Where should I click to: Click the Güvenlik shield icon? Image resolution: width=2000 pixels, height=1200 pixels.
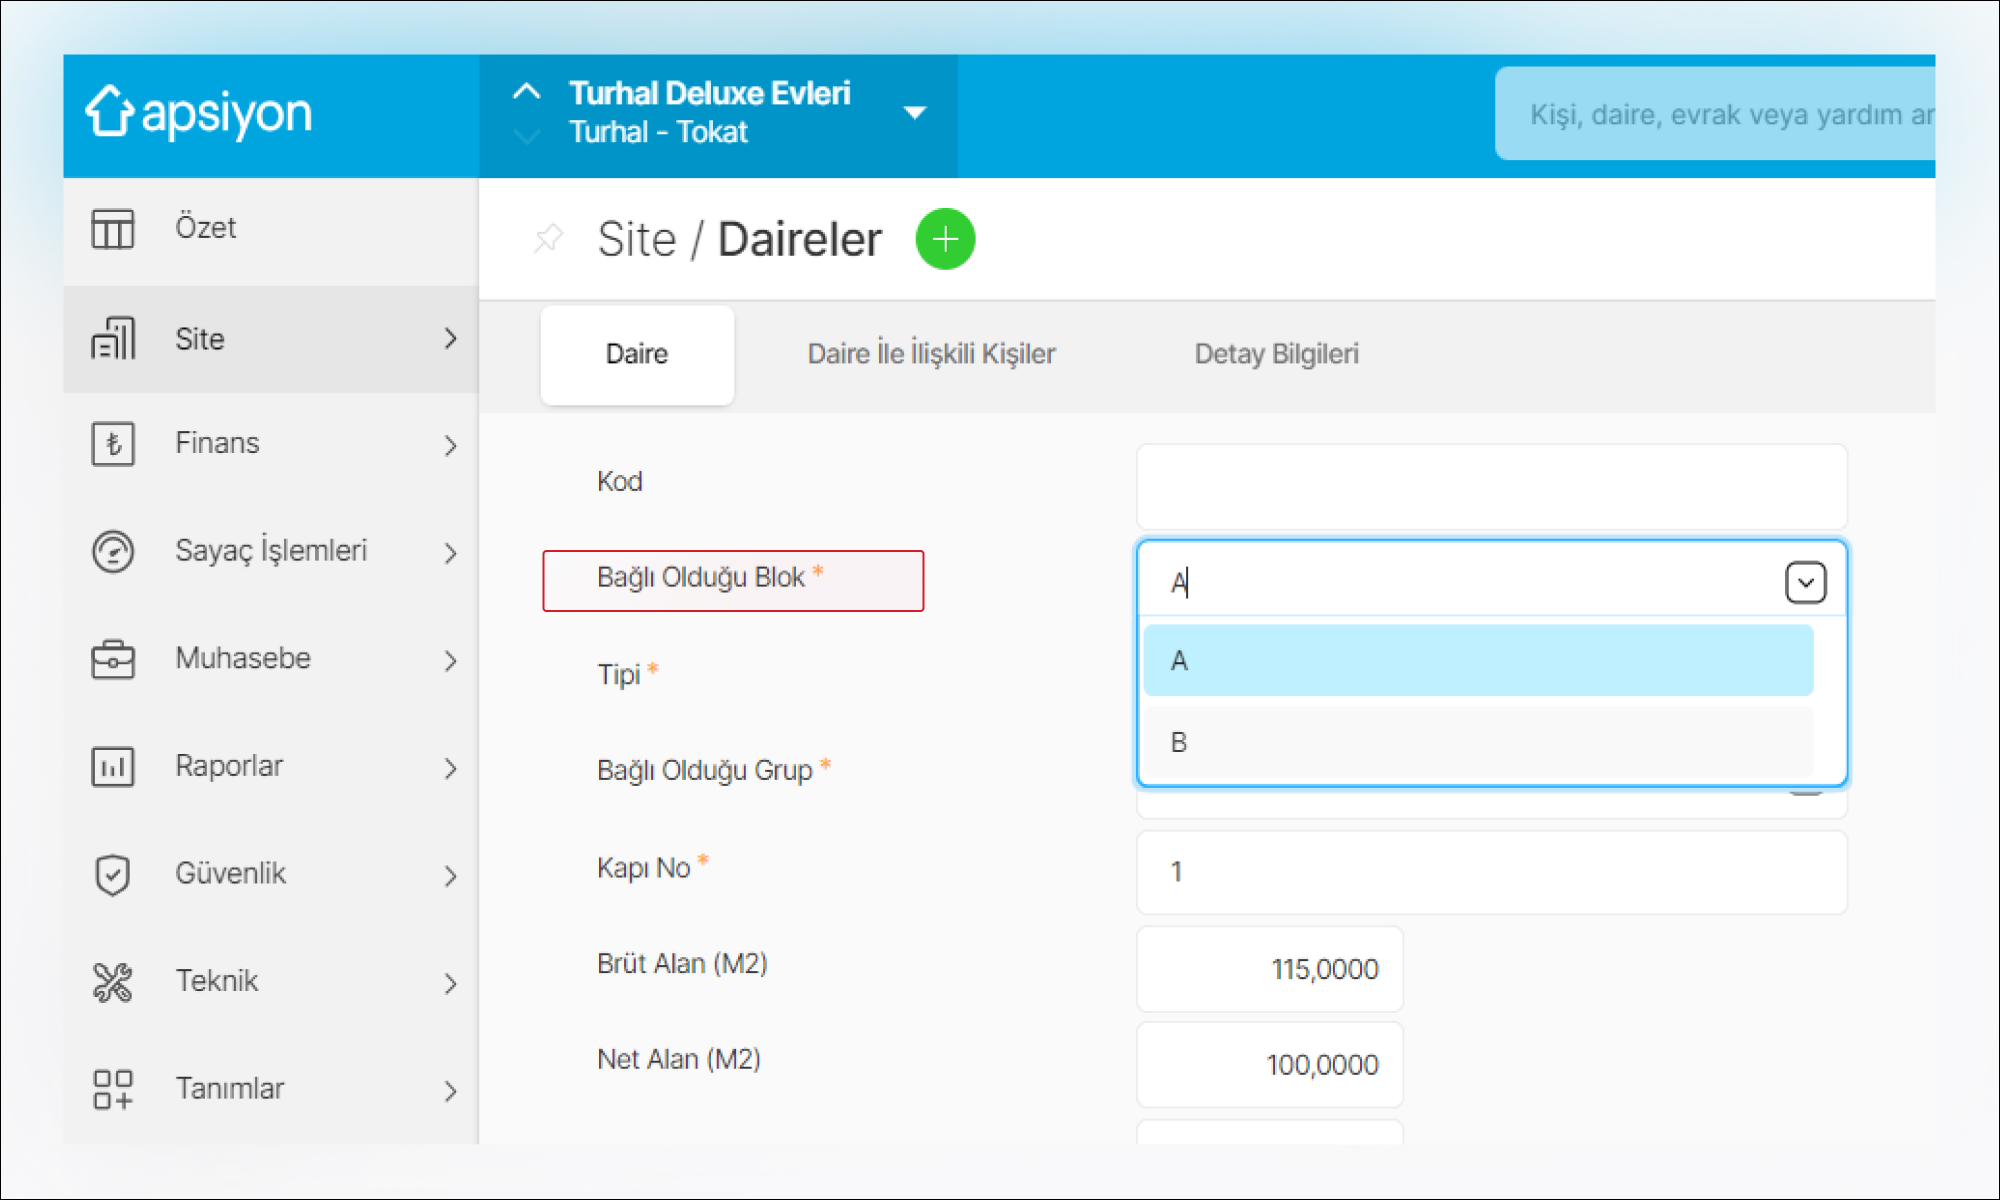tap(113, 874)
